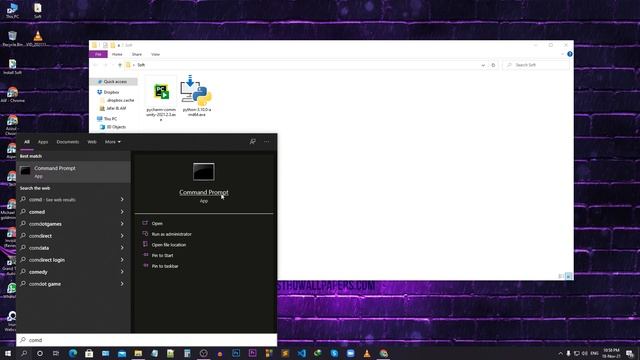Open the Share ribbon tab in Explorer
640x360 pixels.
pos(137,54)
